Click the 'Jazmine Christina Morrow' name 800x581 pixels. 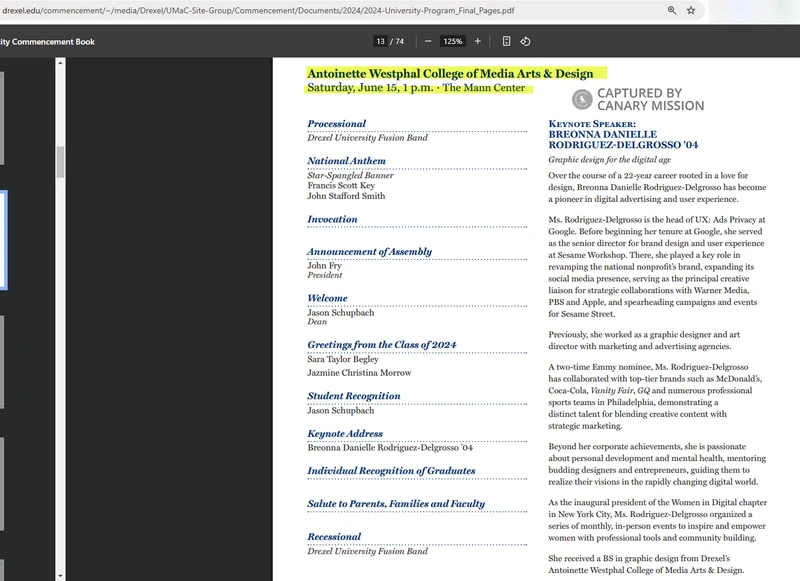359,373
